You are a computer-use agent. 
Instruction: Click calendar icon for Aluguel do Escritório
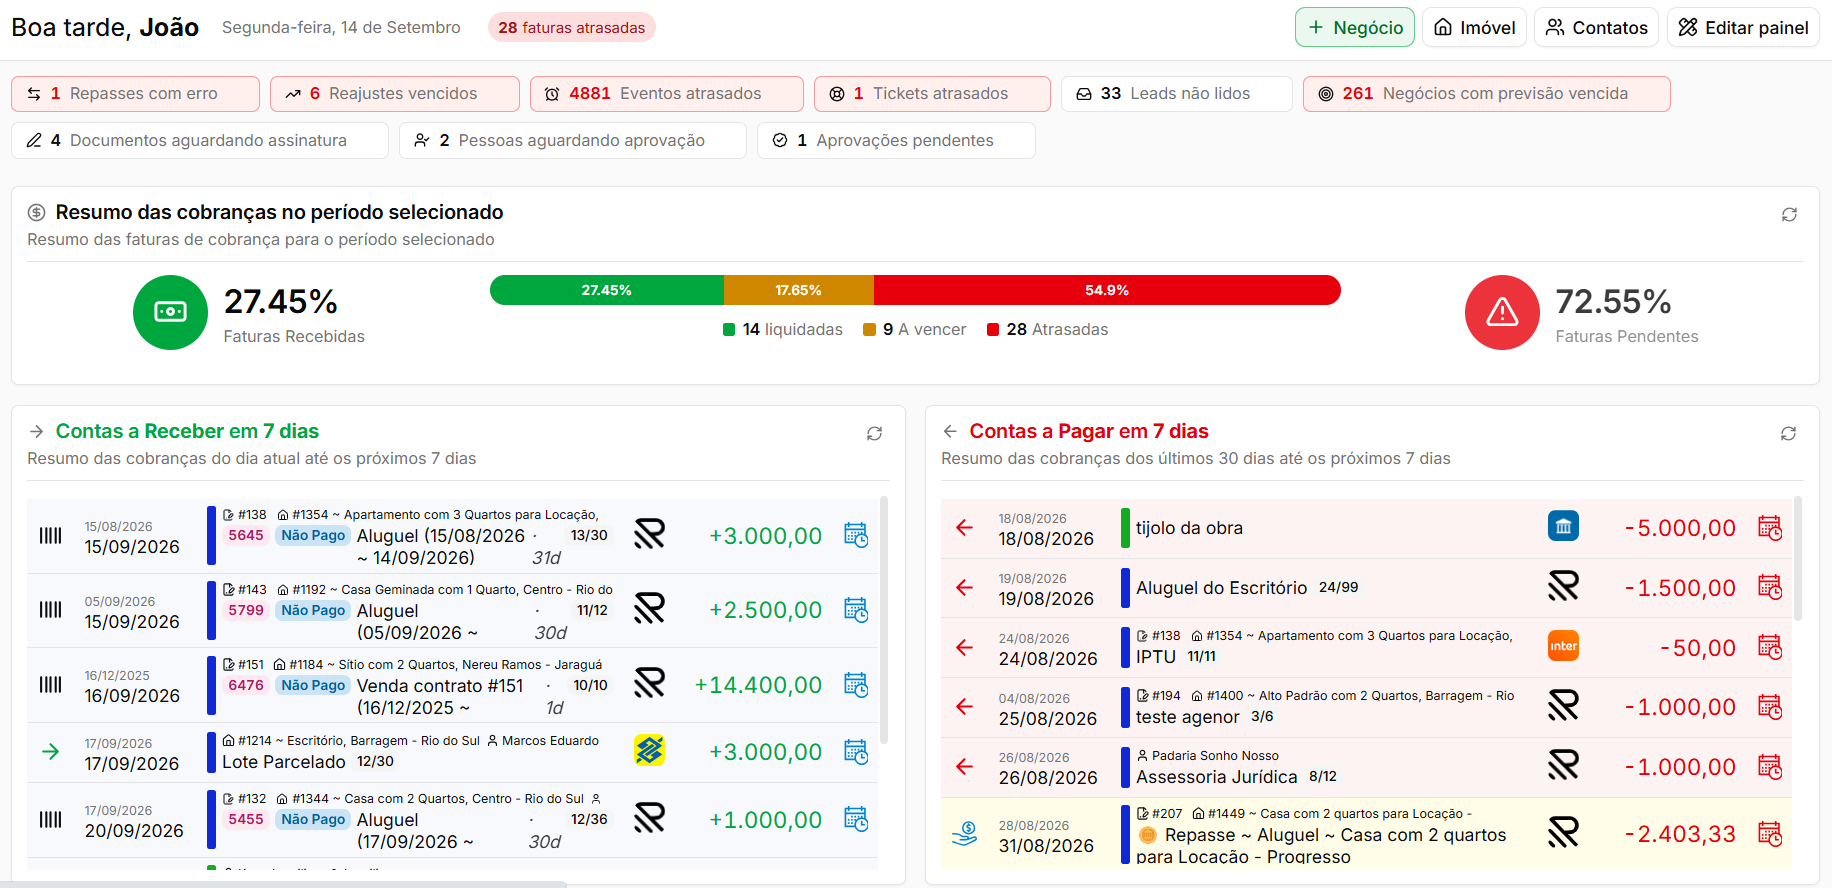click(x=1770, y=587)
